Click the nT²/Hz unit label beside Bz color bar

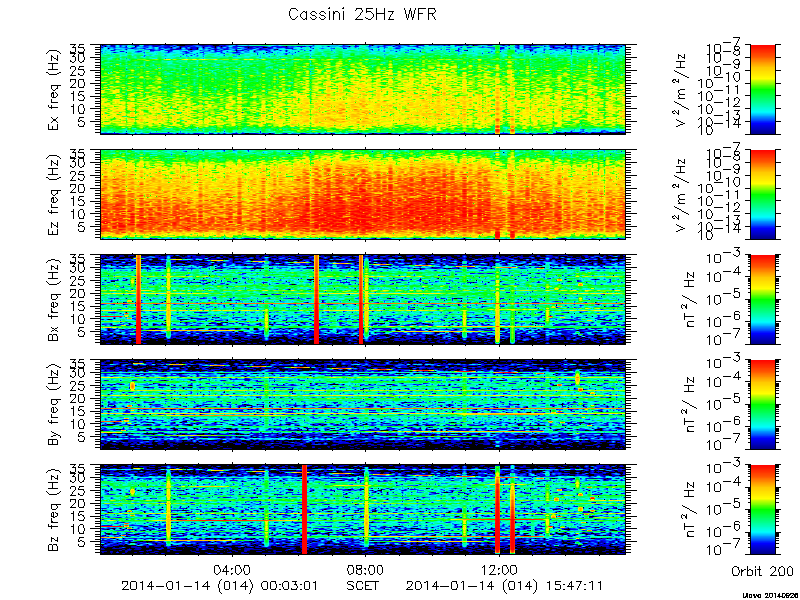687,510
